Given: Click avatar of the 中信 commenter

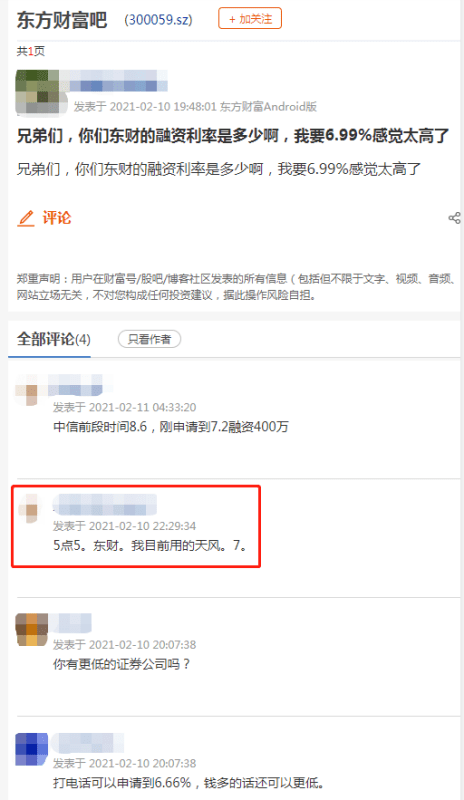Looking at the screenshot, I should (x=28, y=390).
